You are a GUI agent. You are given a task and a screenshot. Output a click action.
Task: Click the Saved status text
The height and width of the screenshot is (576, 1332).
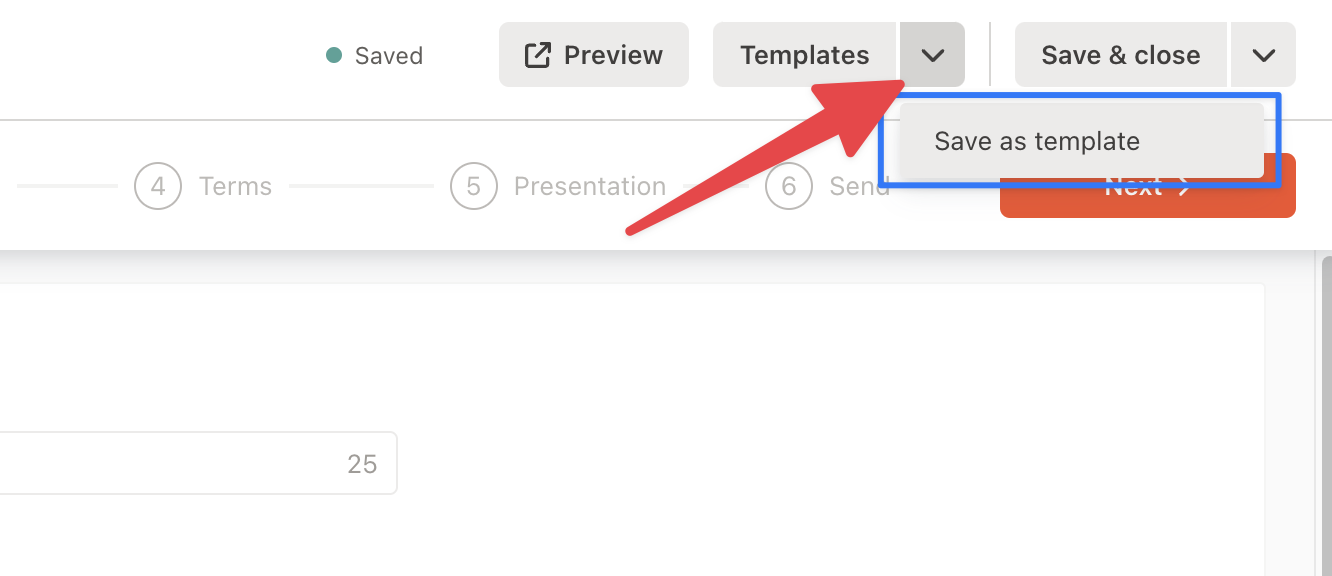tap(389, 56)
